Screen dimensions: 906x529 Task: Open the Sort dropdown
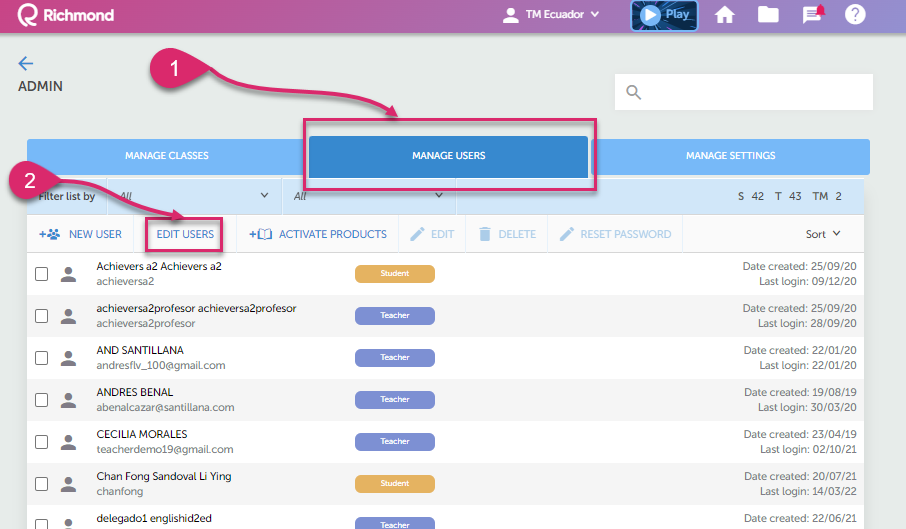click(x=823, y=234)
